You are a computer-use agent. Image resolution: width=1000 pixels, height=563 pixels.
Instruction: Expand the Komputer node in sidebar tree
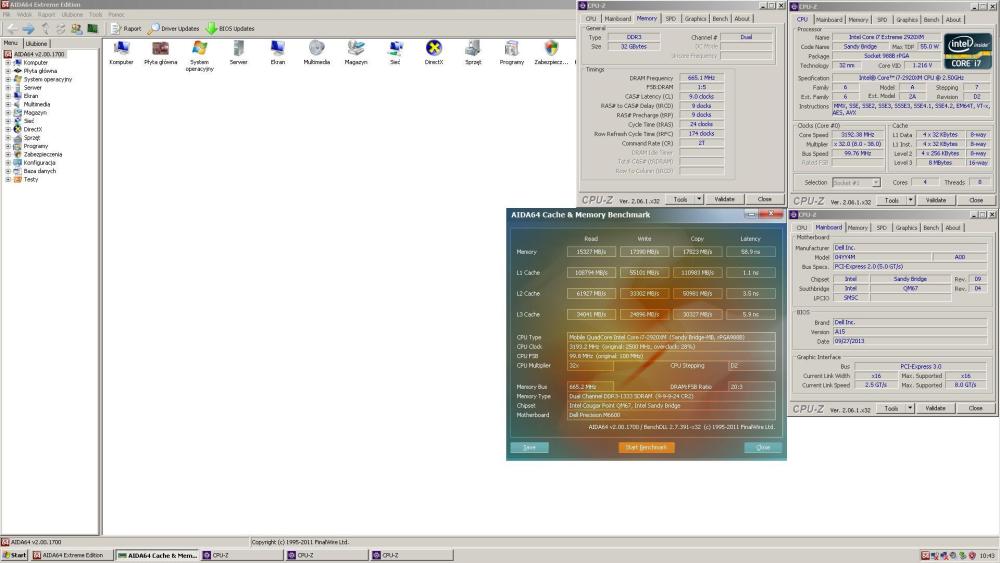coord(8,62)
